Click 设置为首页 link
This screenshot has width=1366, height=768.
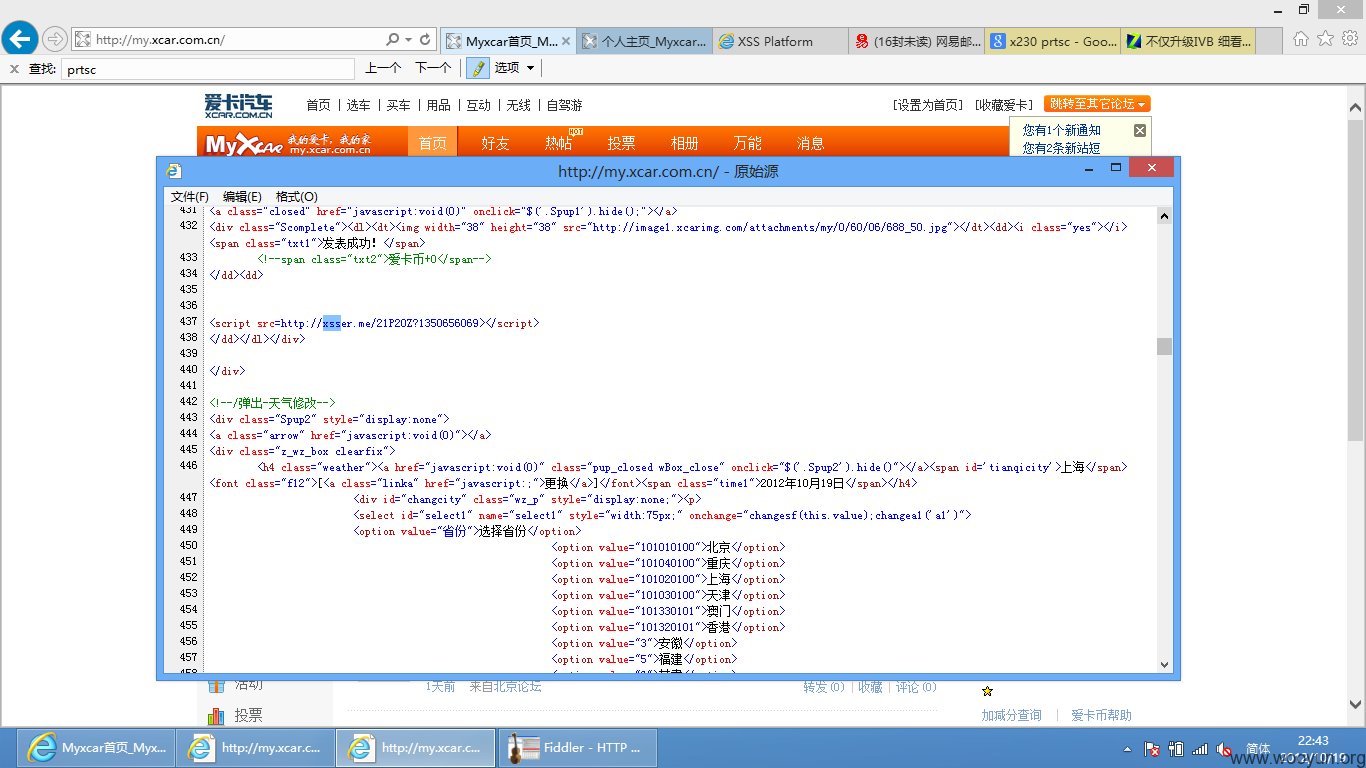click(x=928, y=105)
